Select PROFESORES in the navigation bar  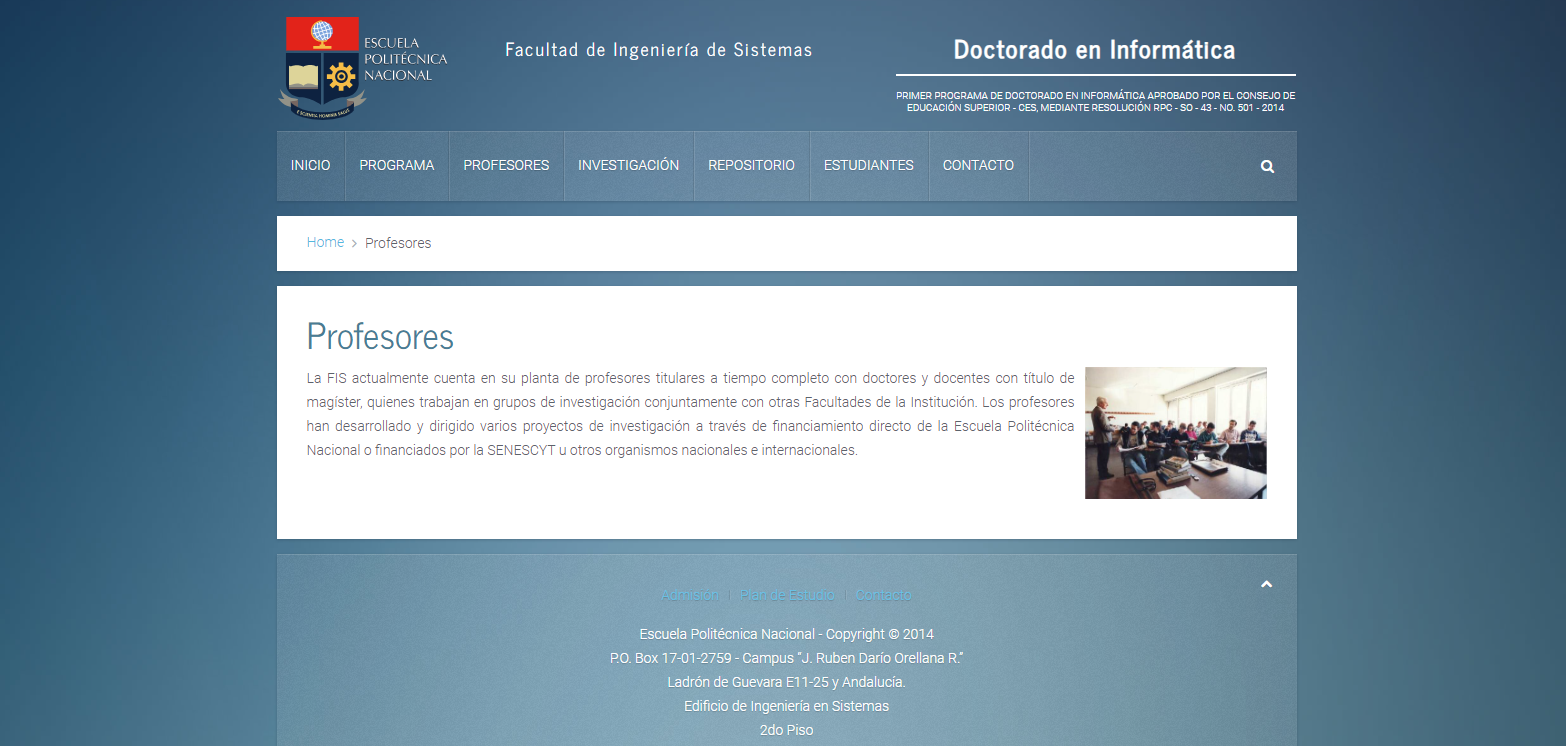pyautogui.click(x=506, y=166)
